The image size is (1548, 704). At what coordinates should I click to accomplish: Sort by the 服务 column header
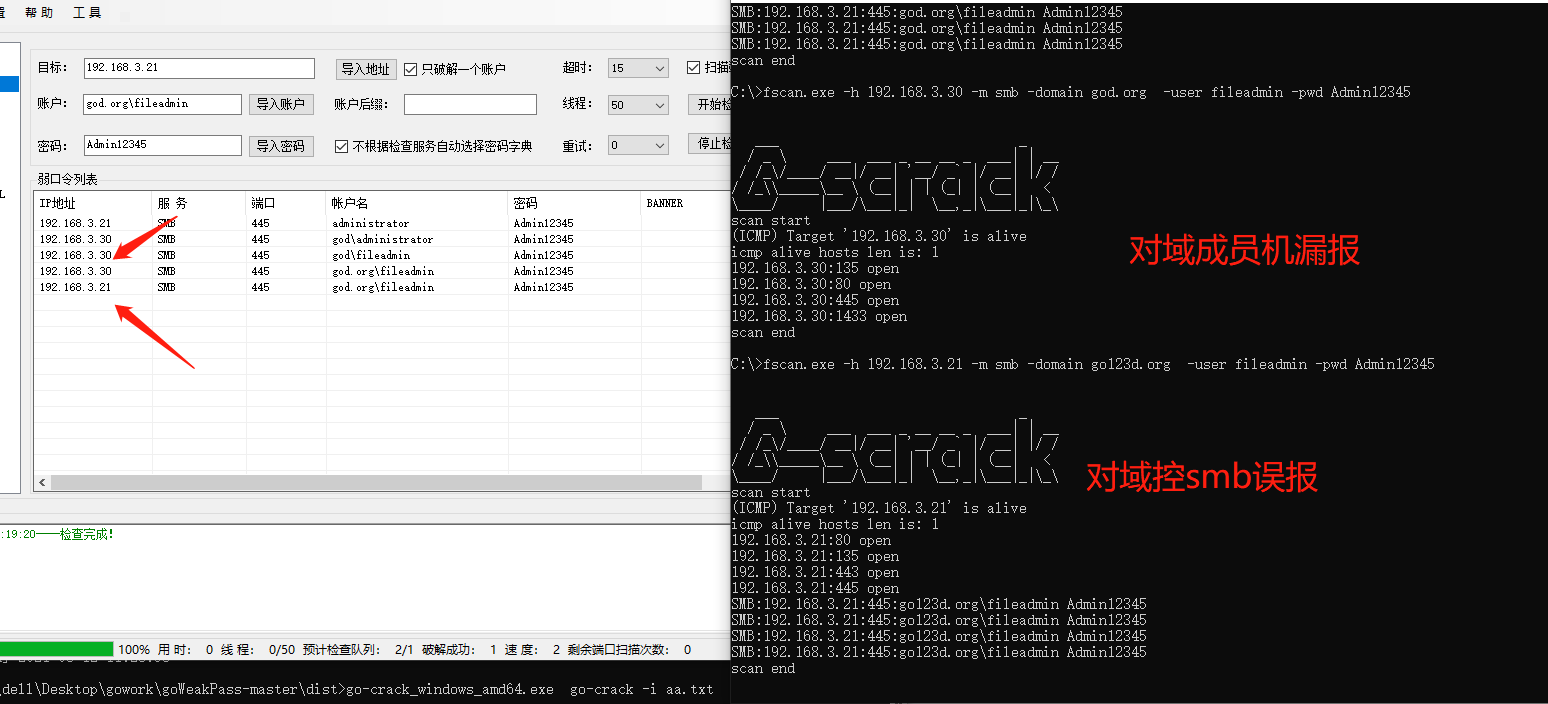point(199,203)
